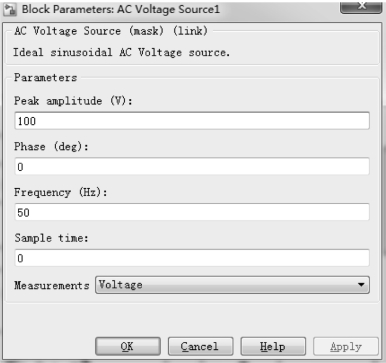
Task: Confirm settings with the OK button
Action: point(128,347)
